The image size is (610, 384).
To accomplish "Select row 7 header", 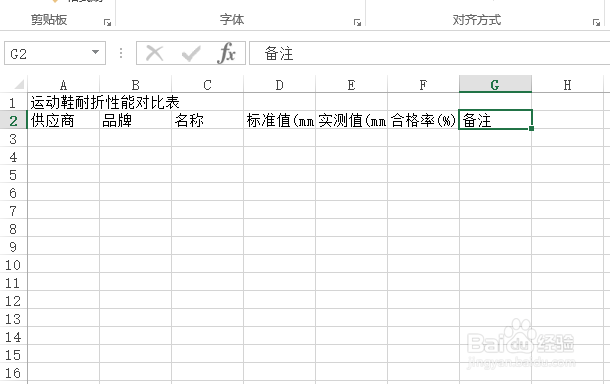I will point(13,210).
